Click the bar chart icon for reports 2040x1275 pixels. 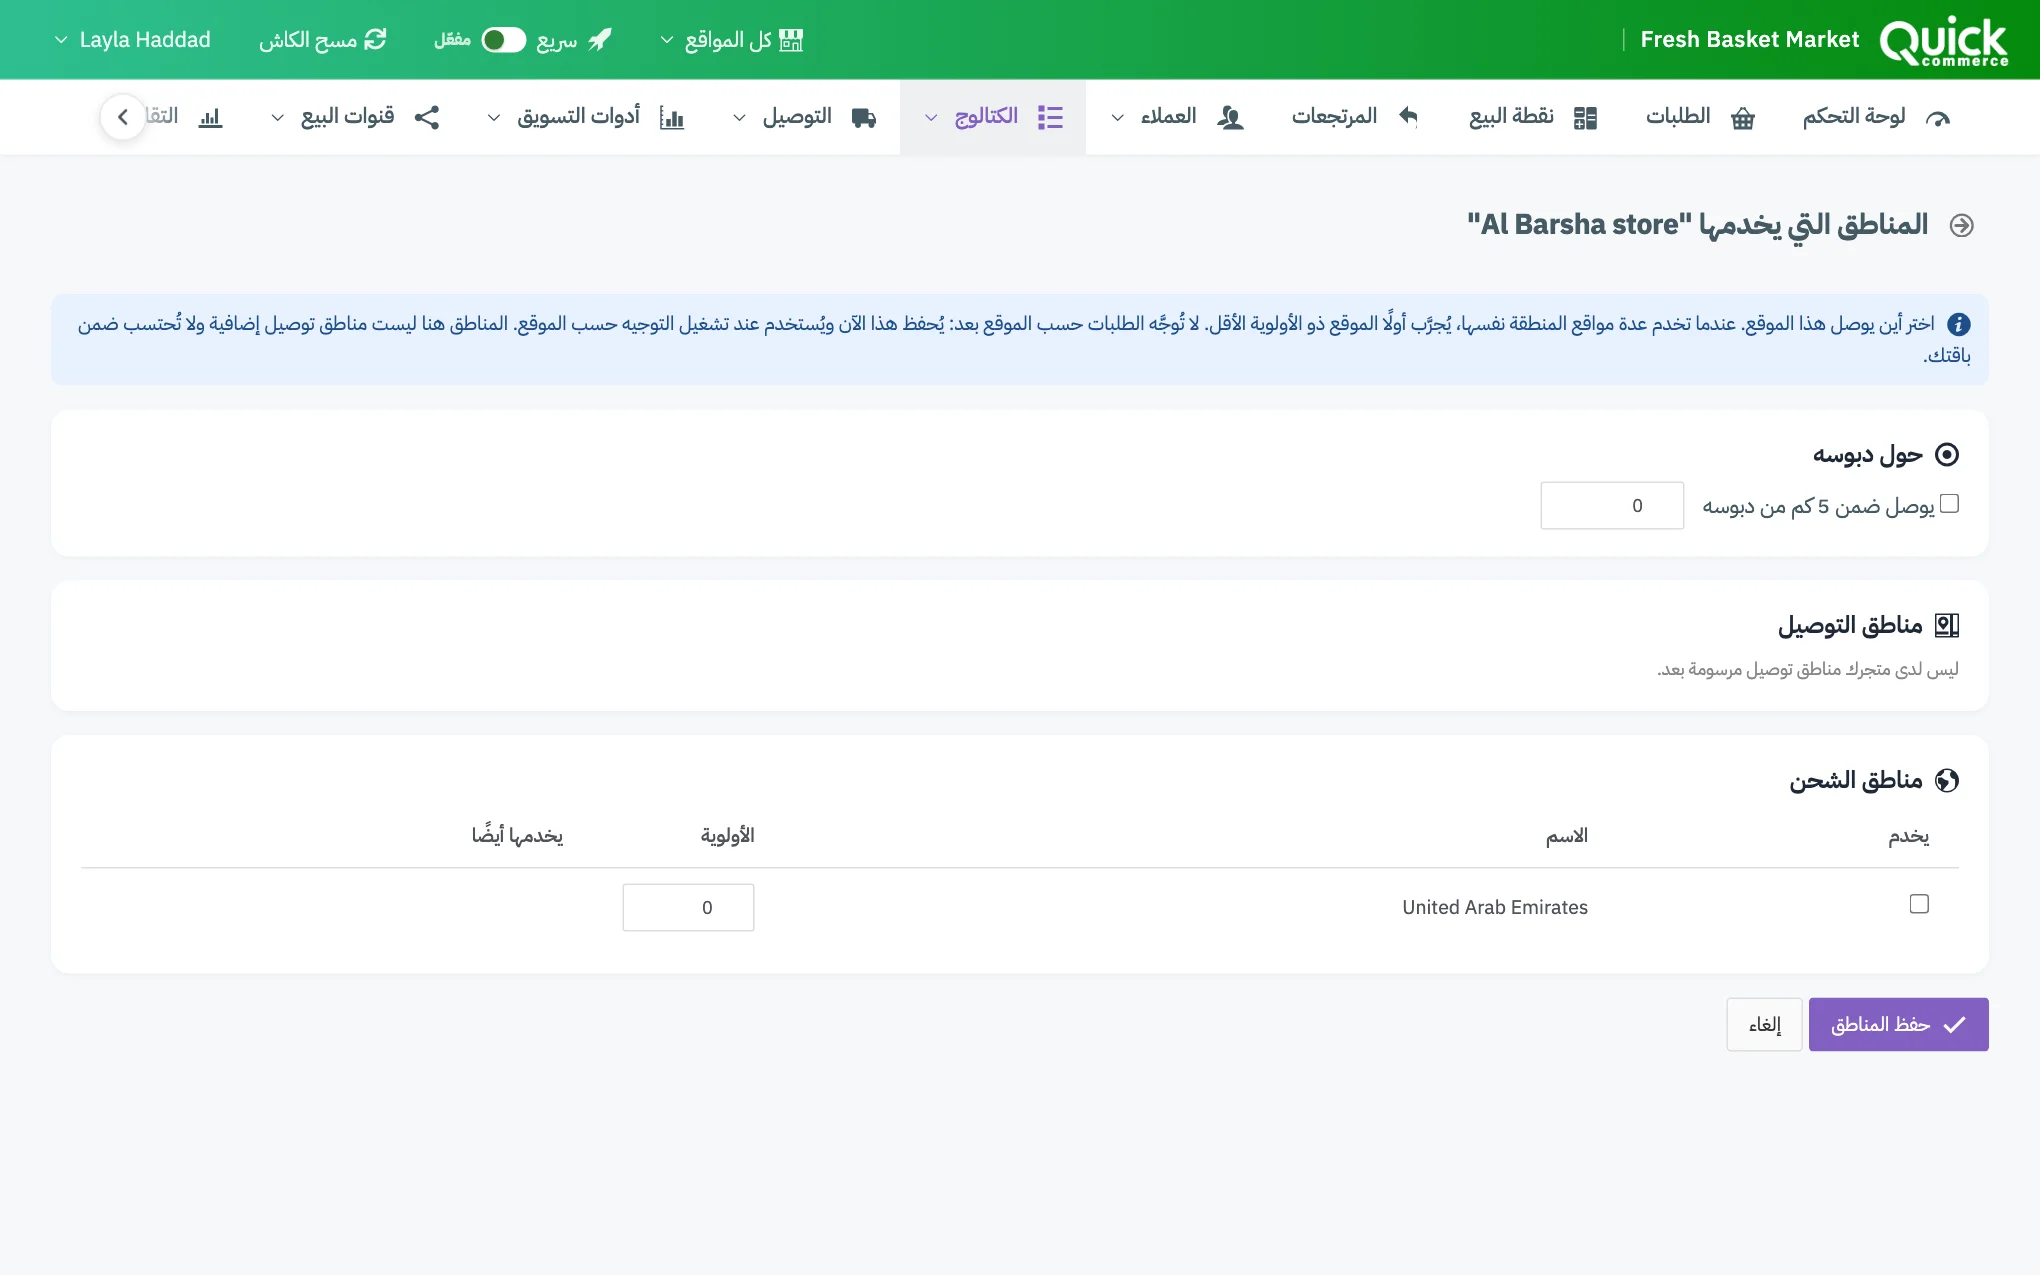[x=210, y=118]
